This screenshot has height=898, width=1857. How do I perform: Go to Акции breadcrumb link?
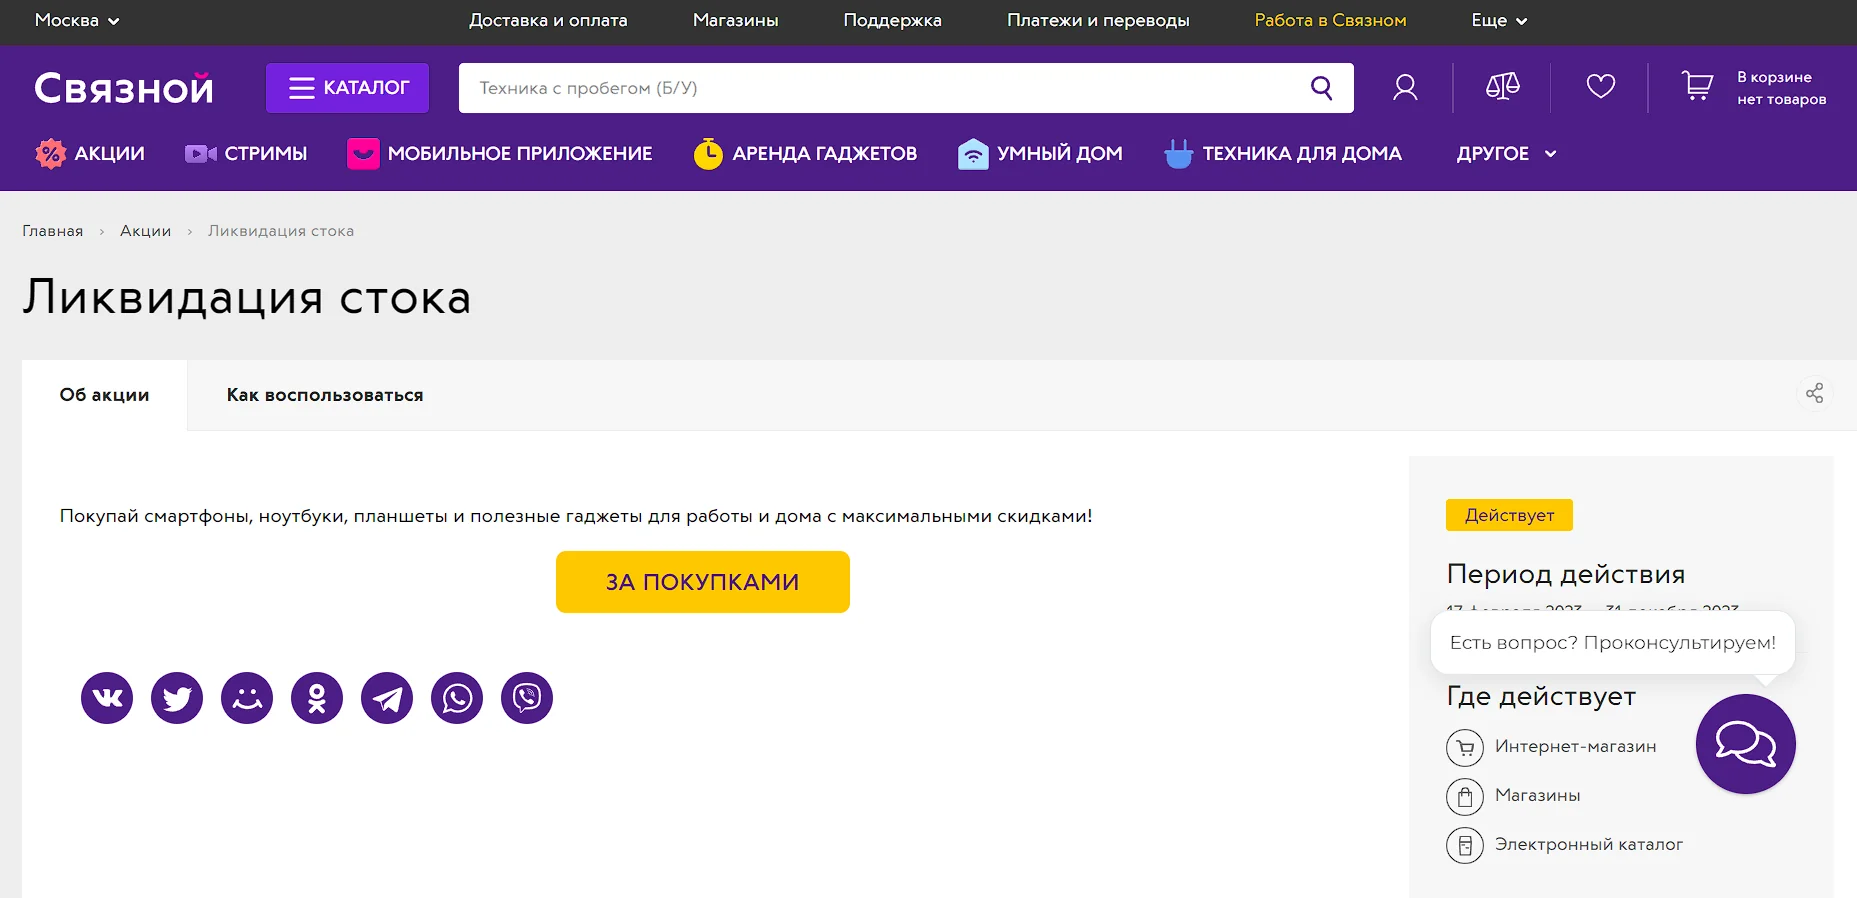coord(145,231)
